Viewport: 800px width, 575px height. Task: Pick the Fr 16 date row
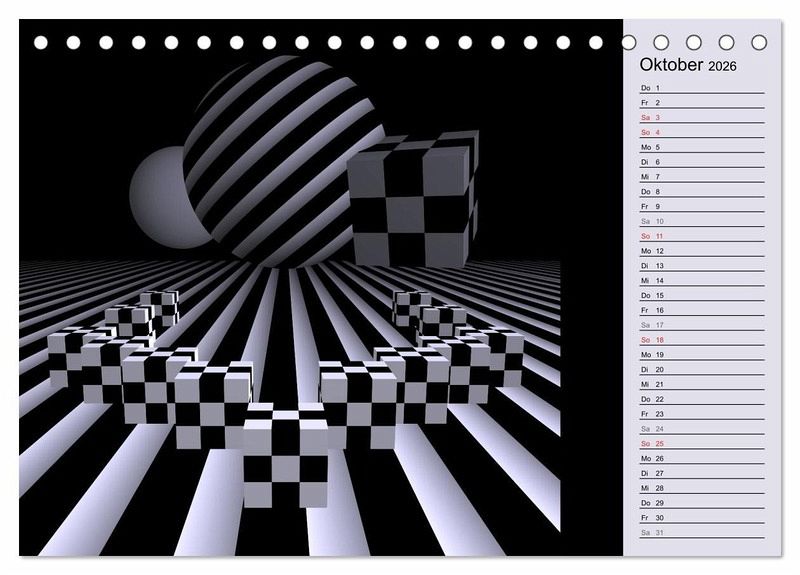coord(702,310)
